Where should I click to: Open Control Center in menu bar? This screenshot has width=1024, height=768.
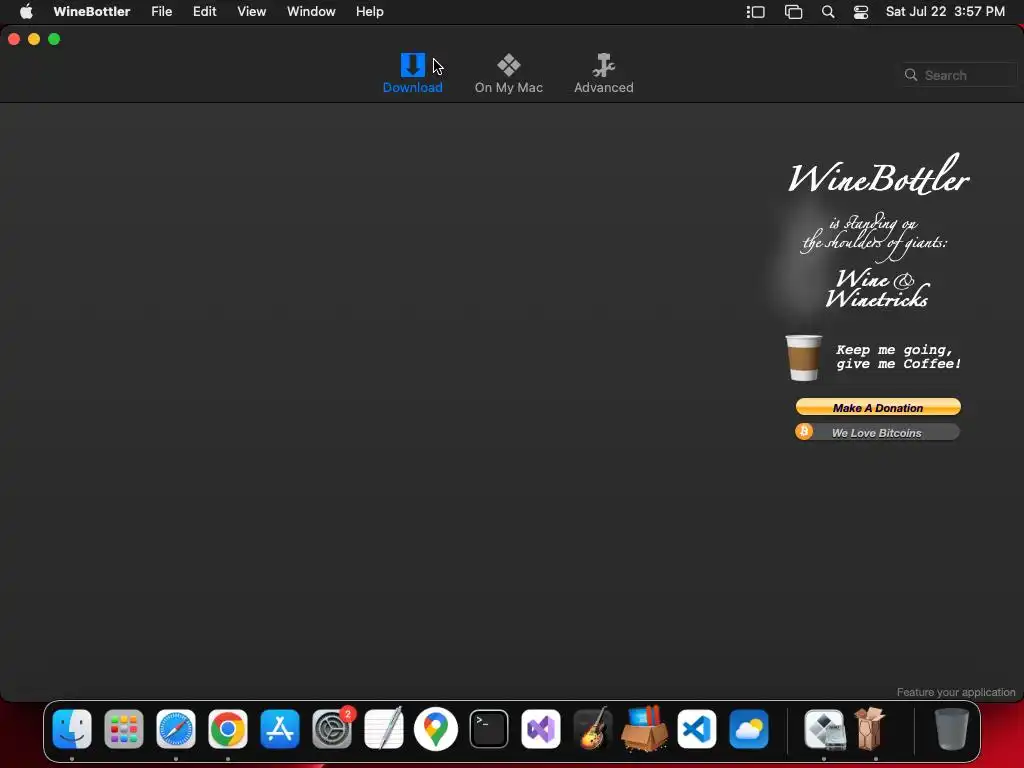(861, 12)
